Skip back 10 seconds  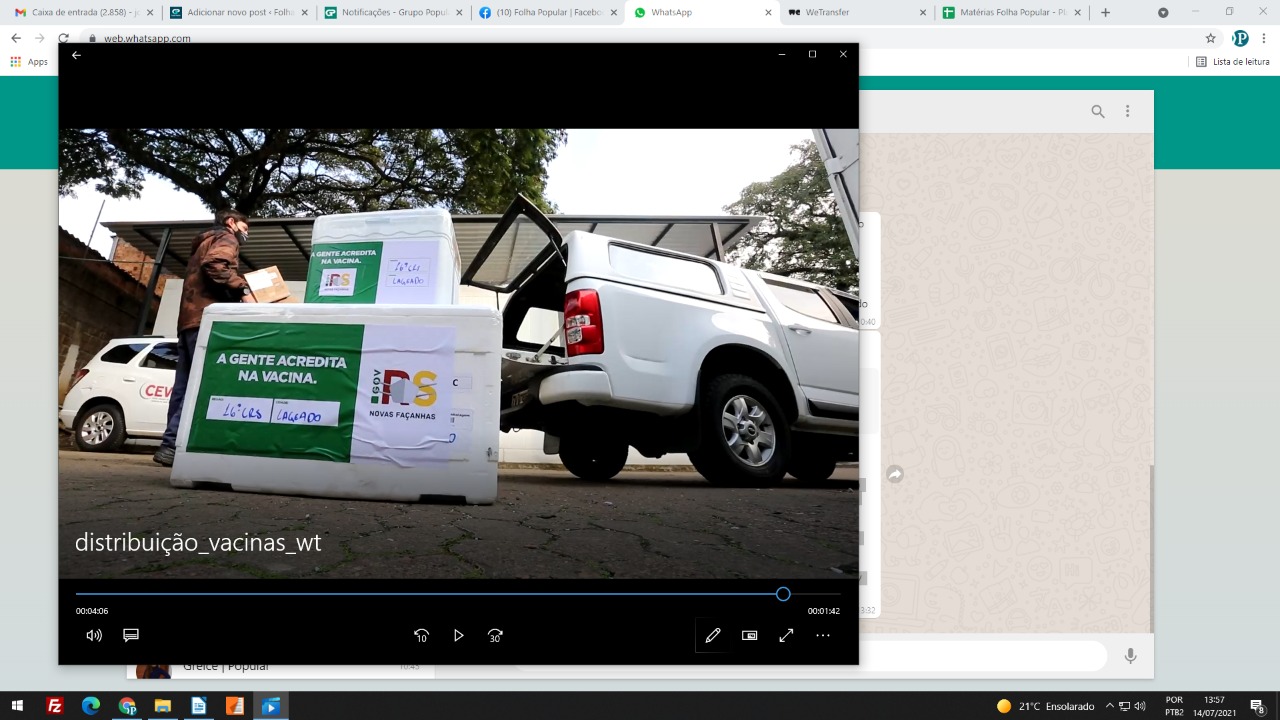pyautogui.click(x=421, y=635)
